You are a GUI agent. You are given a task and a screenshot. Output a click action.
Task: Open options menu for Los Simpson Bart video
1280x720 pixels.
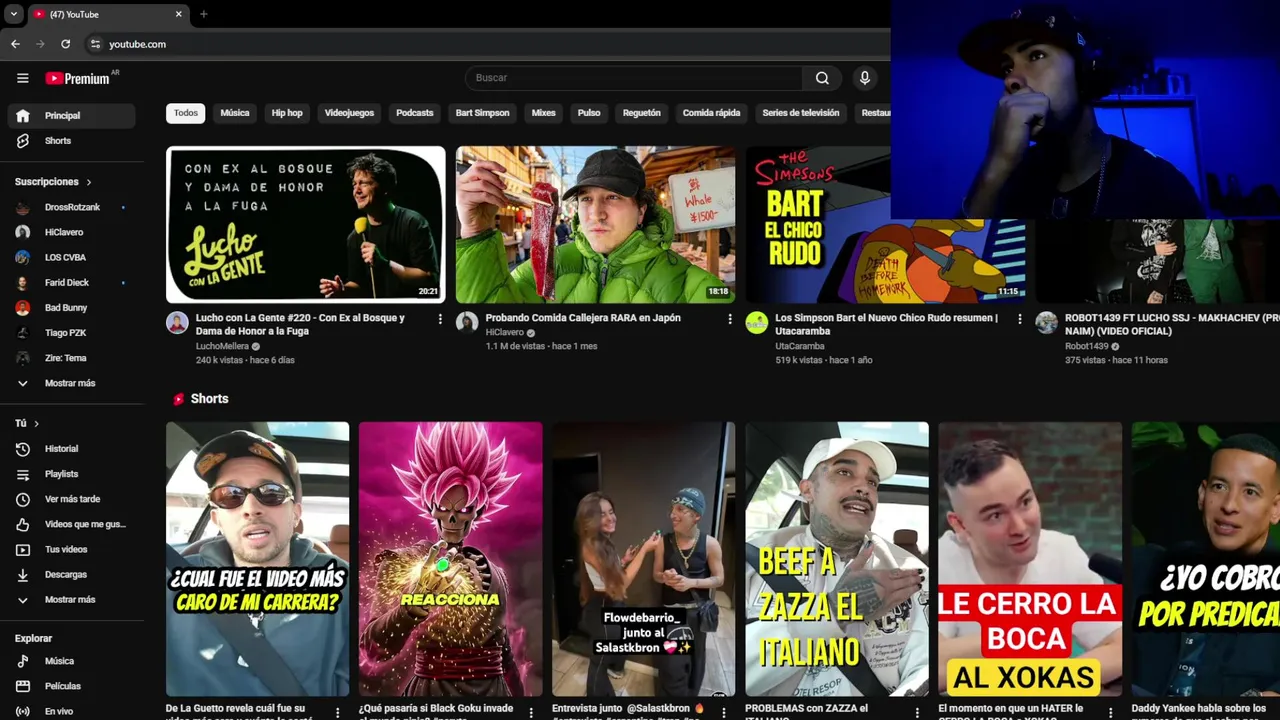point(1019,319)
